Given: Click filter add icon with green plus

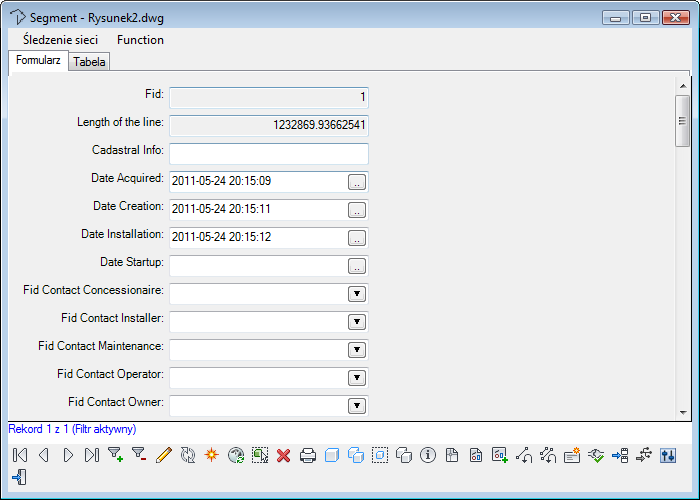Looking at the screenshot, I should tap(116, 455).
